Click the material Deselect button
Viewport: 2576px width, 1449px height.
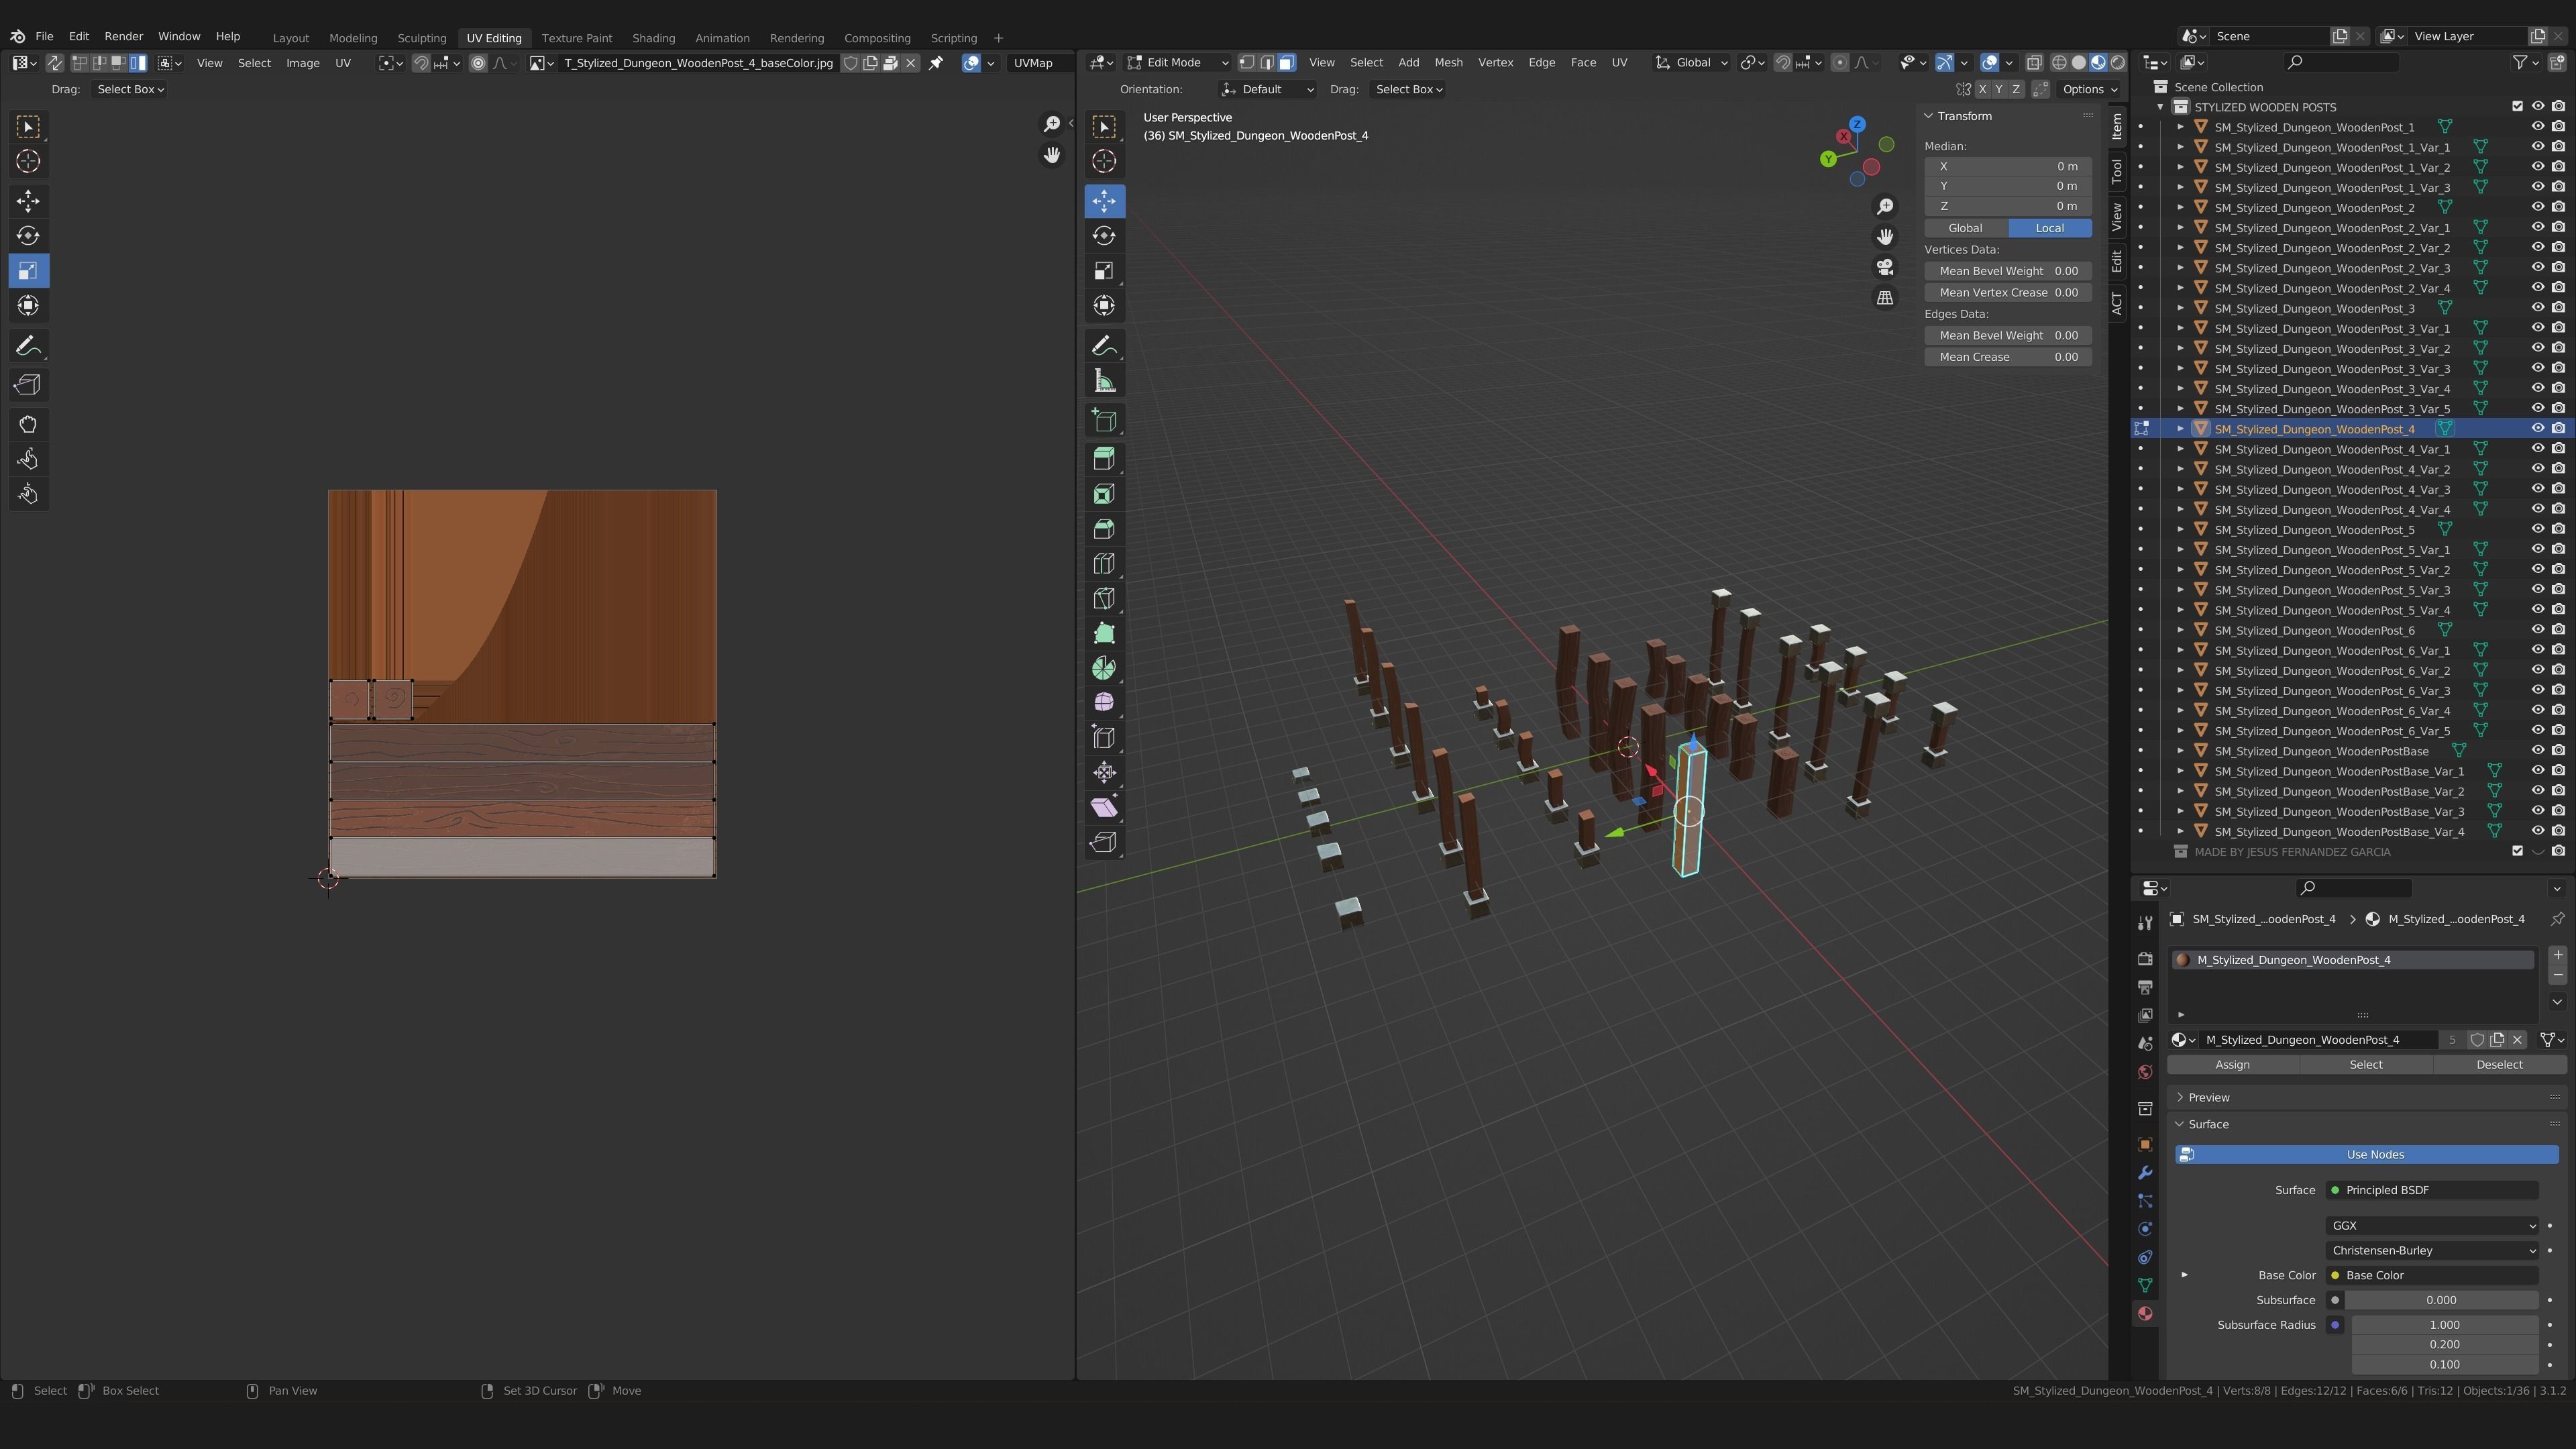click(x=2499, y=1065)
